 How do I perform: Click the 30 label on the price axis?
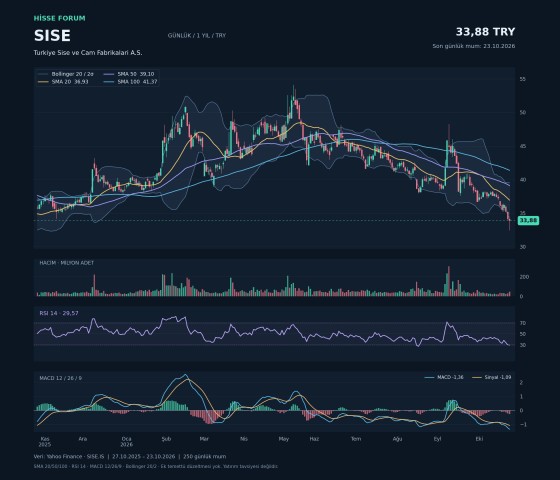[522, 247]
